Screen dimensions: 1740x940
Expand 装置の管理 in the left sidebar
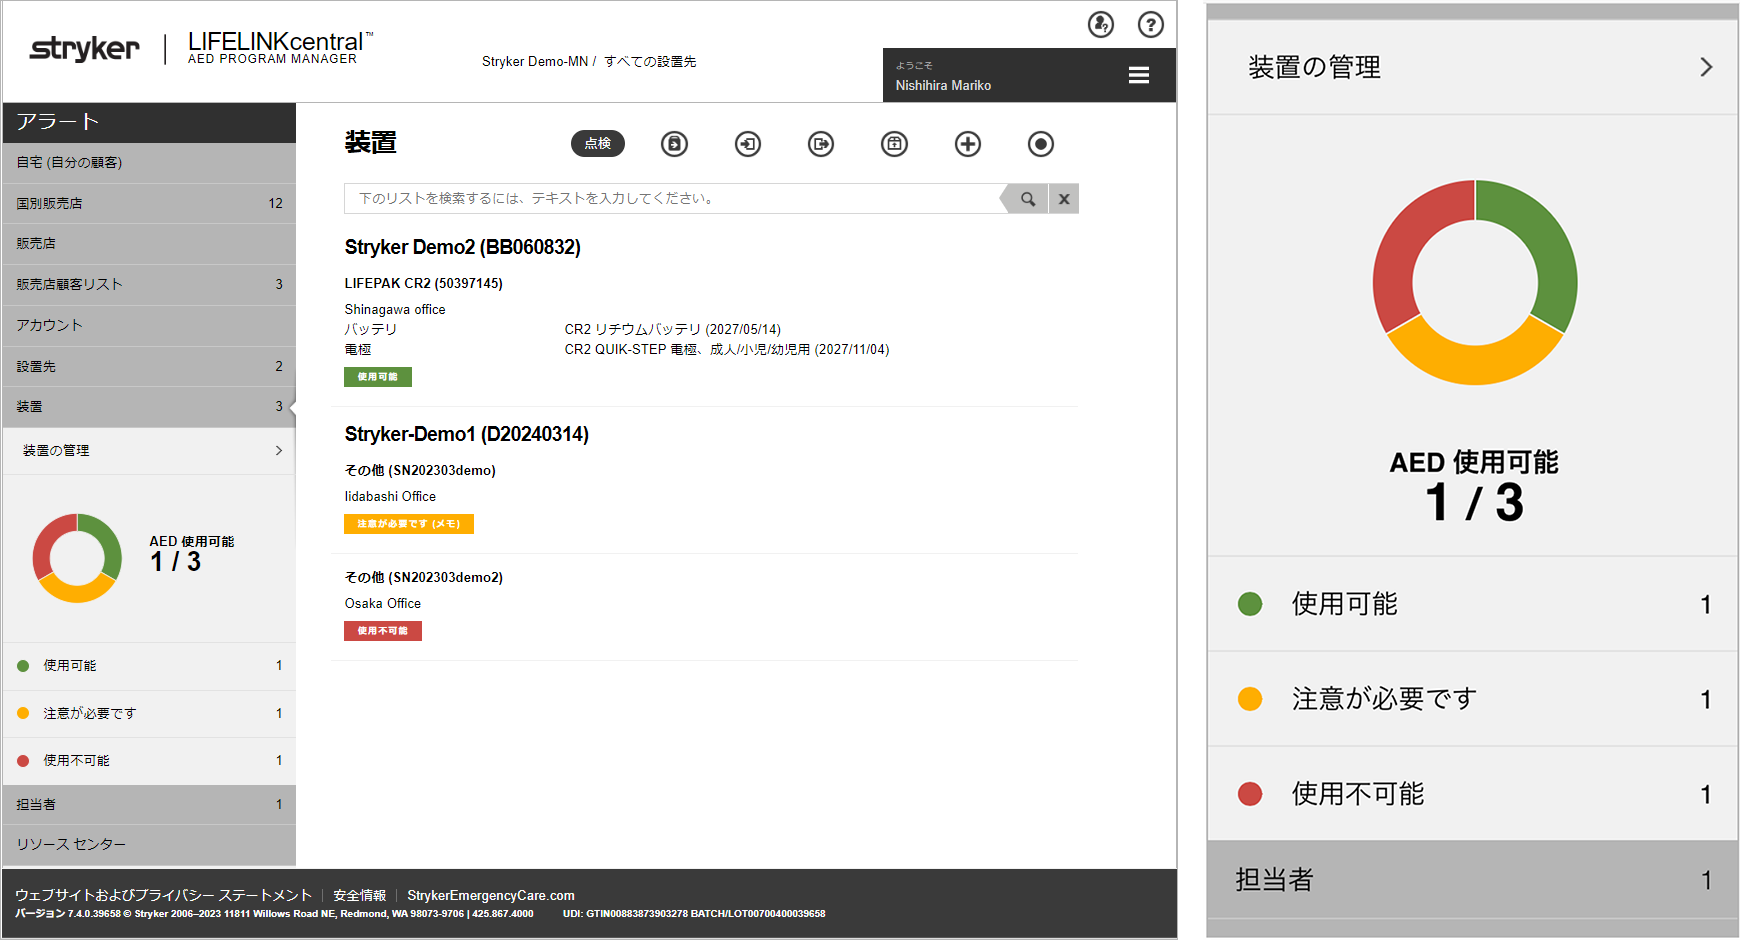[x=149, y=451]
